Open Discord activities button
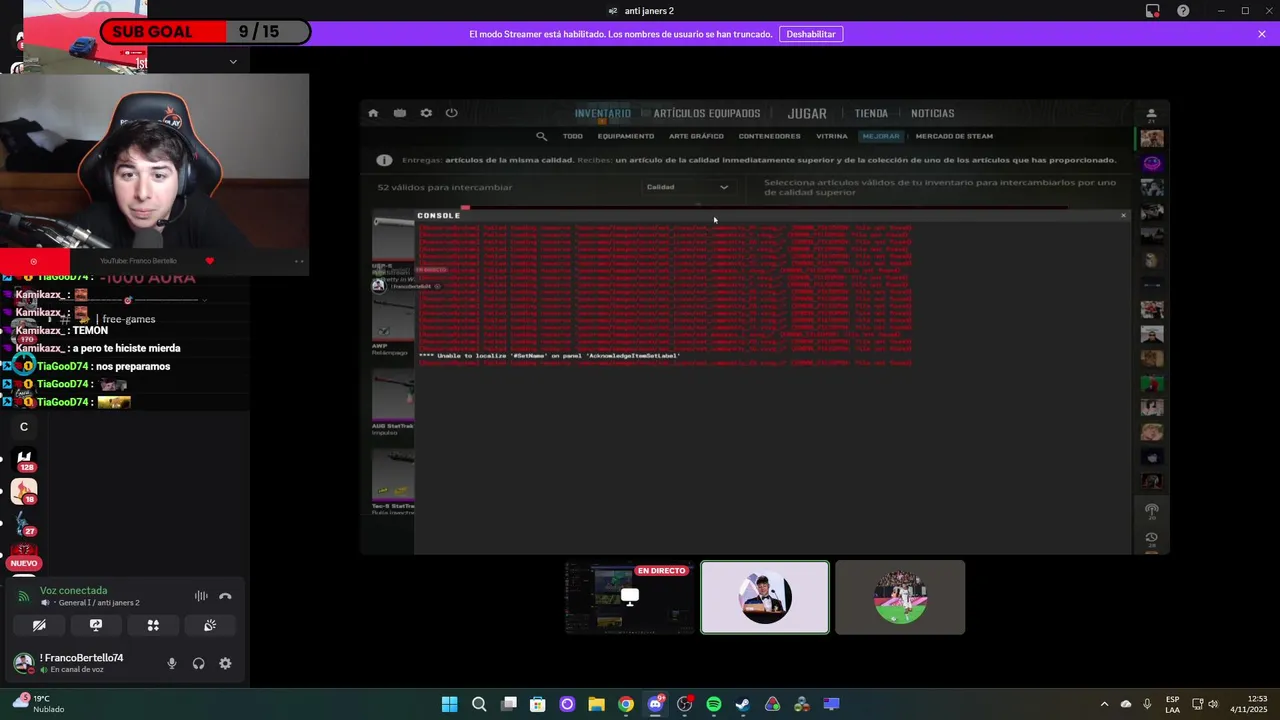The width and height of the screenshot is (1280, 720). tap(153, 625)
